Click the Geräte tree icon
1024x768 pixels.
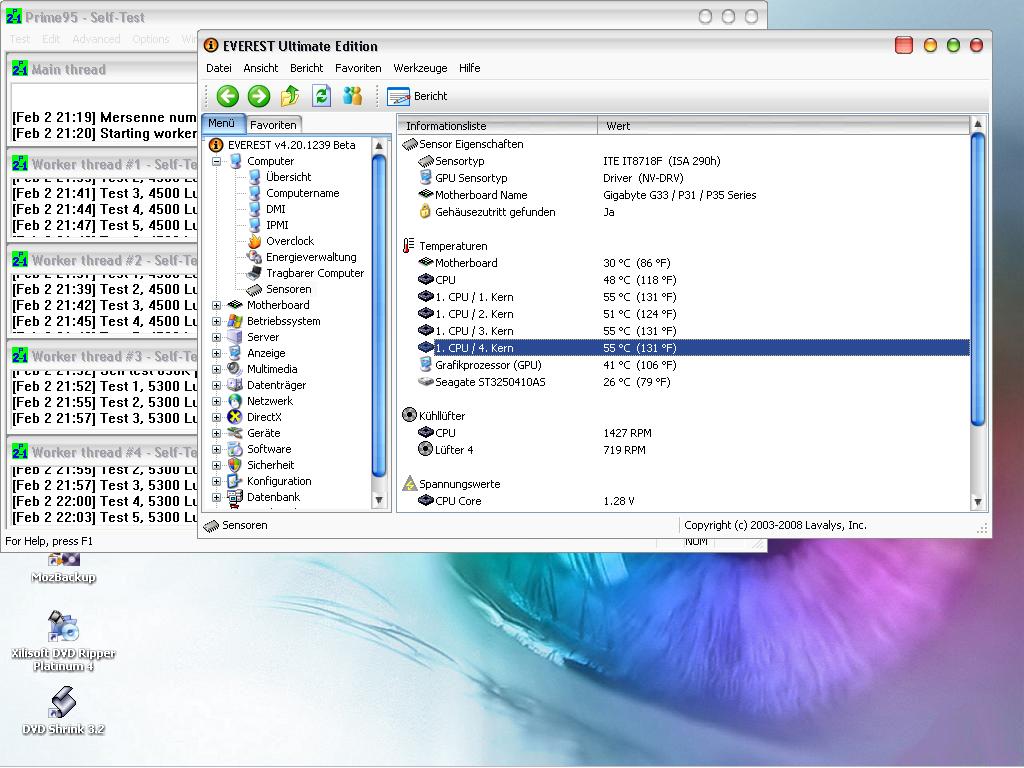235,433
